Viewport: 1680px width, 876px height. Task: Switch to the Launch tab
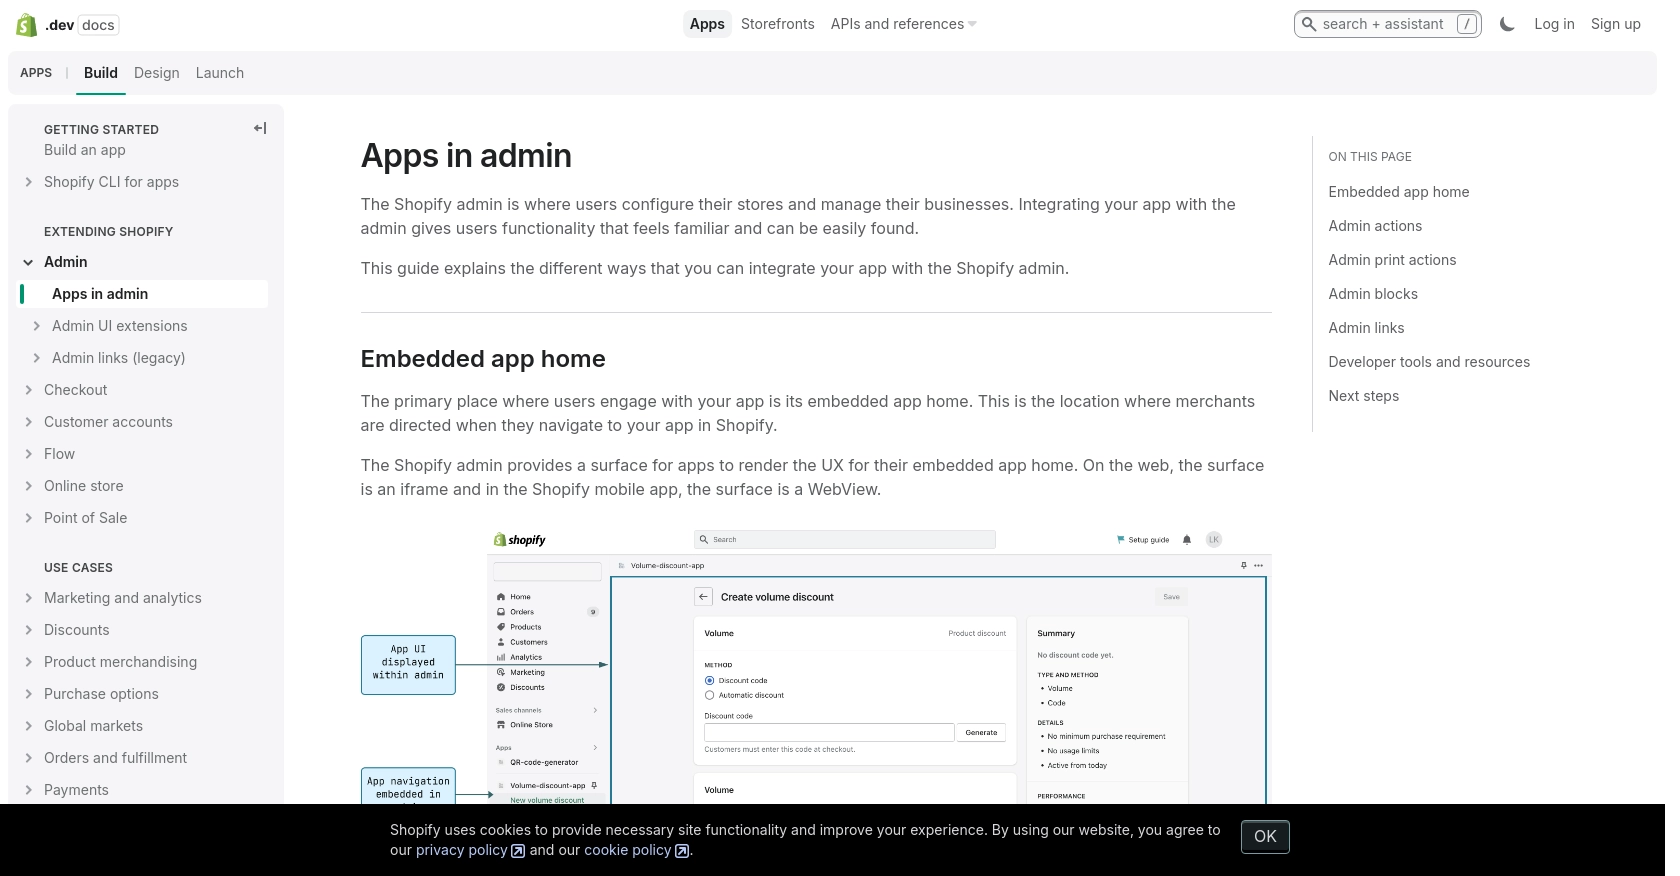coord(220,73)
